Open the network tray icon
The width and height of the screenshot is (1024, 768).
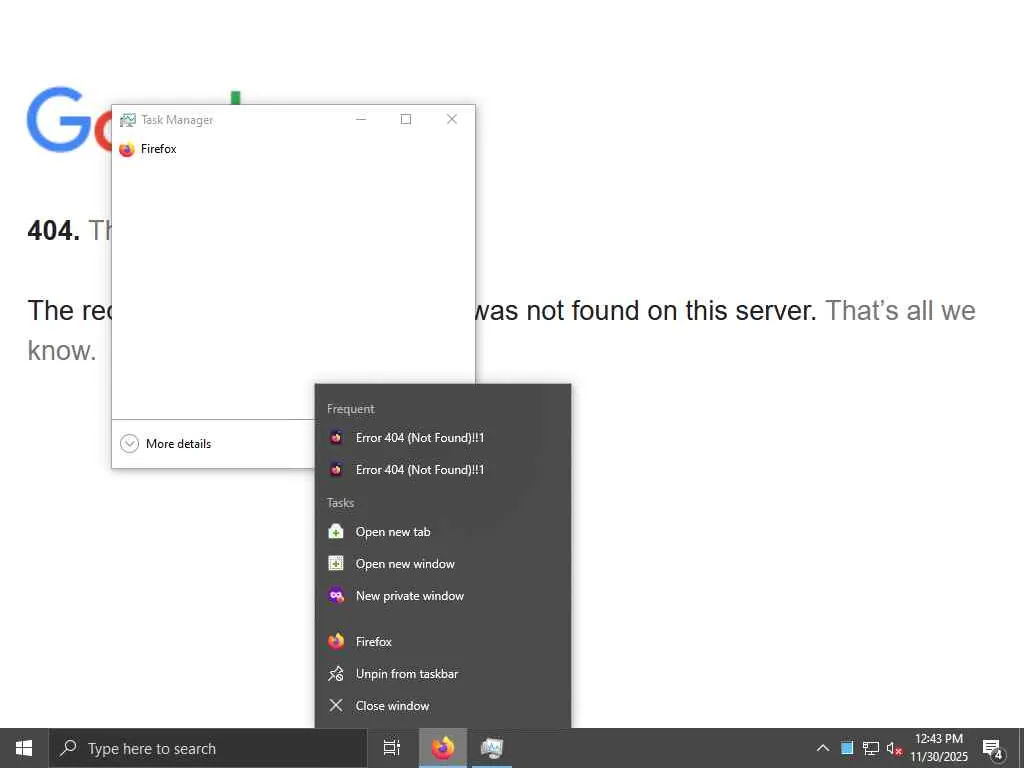[871, 748]
